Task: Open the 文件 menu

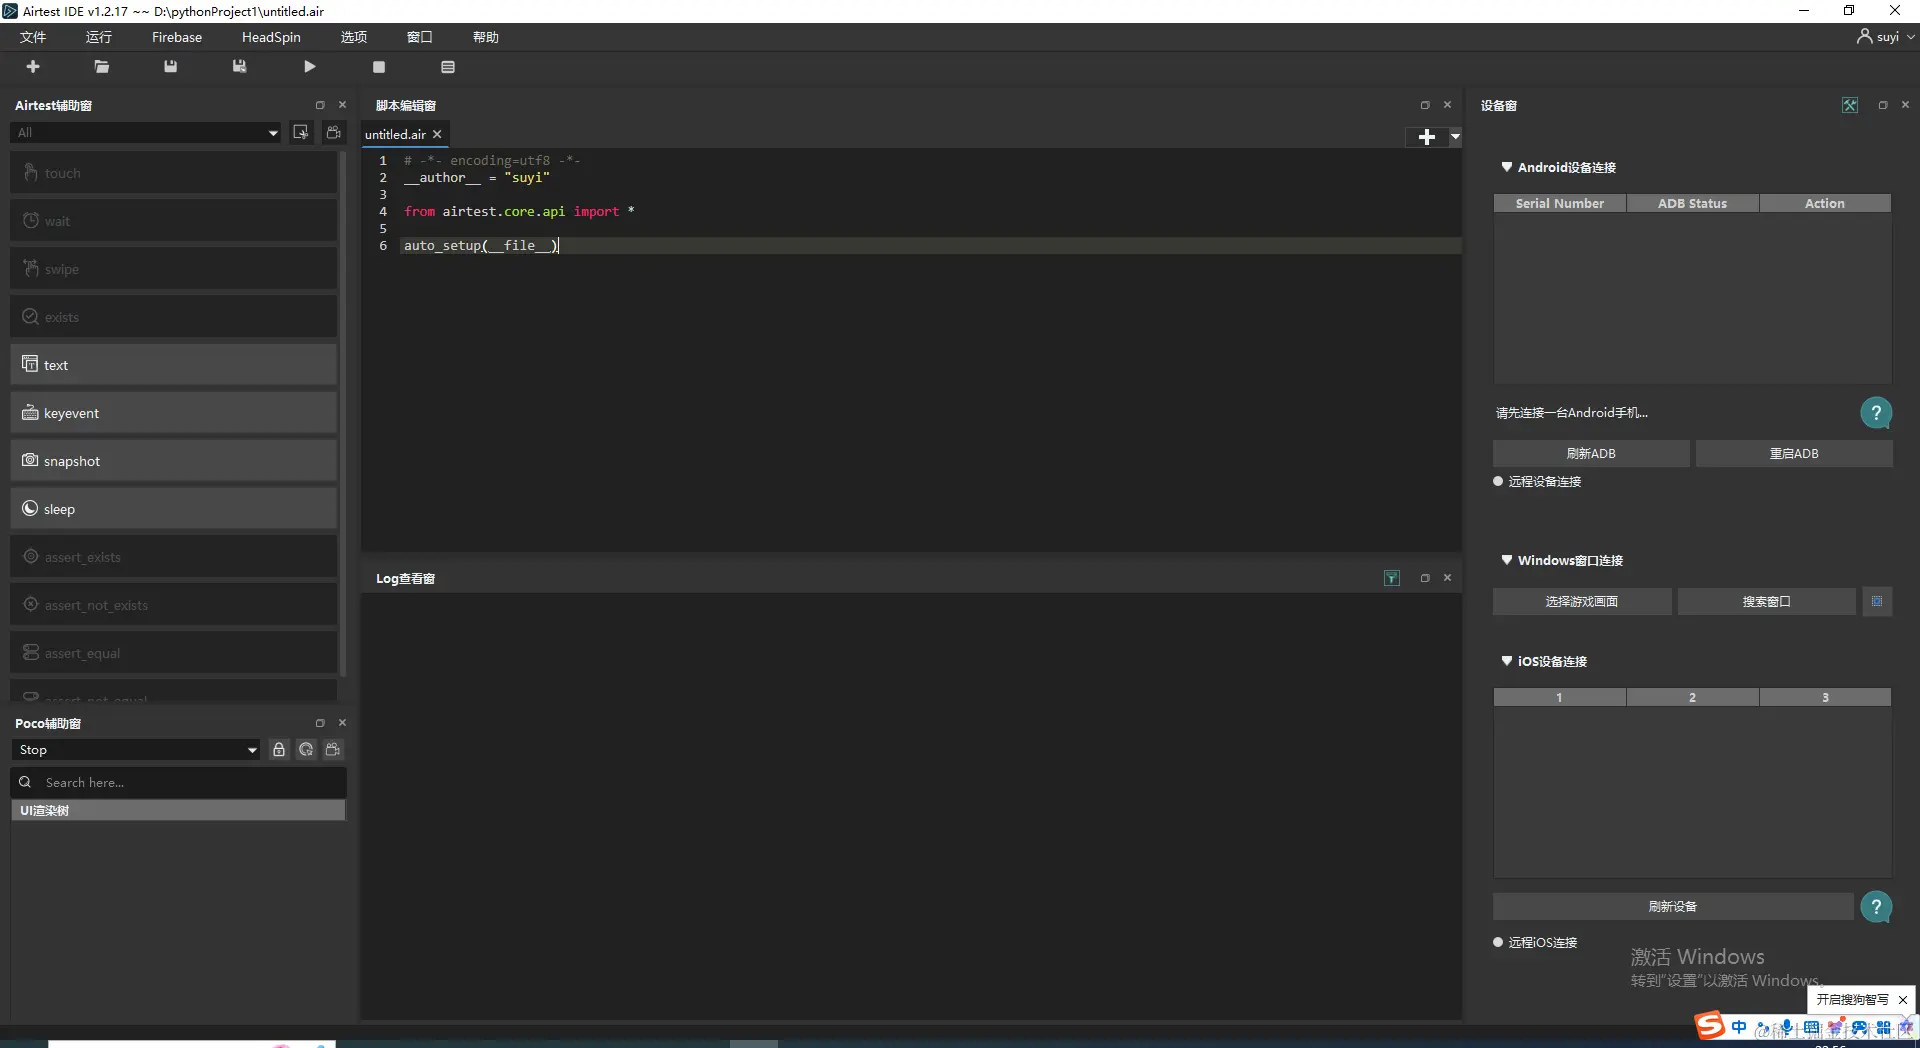Action: [33, 37]
